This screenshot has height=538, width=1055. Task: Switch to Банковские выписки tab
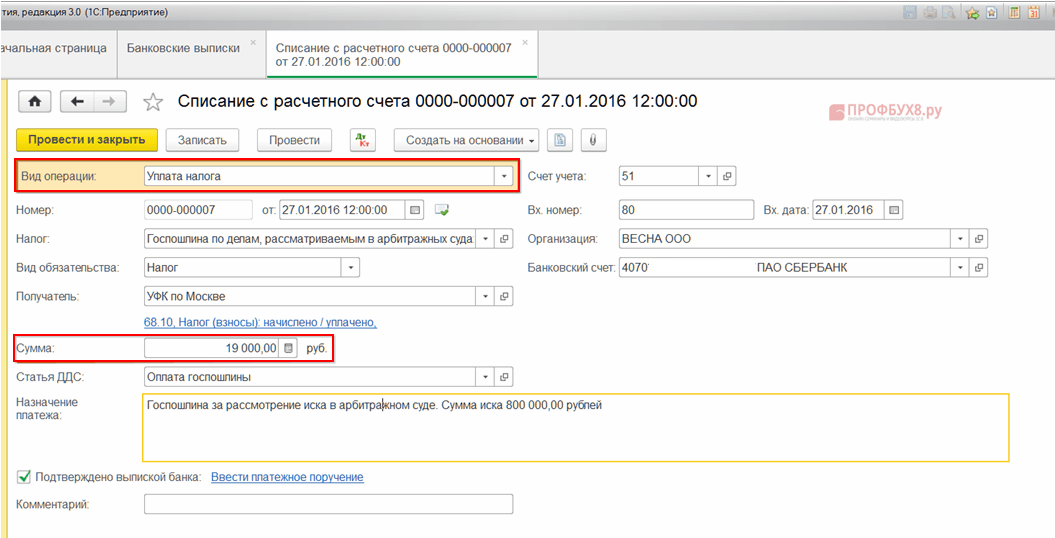point(185,48)
